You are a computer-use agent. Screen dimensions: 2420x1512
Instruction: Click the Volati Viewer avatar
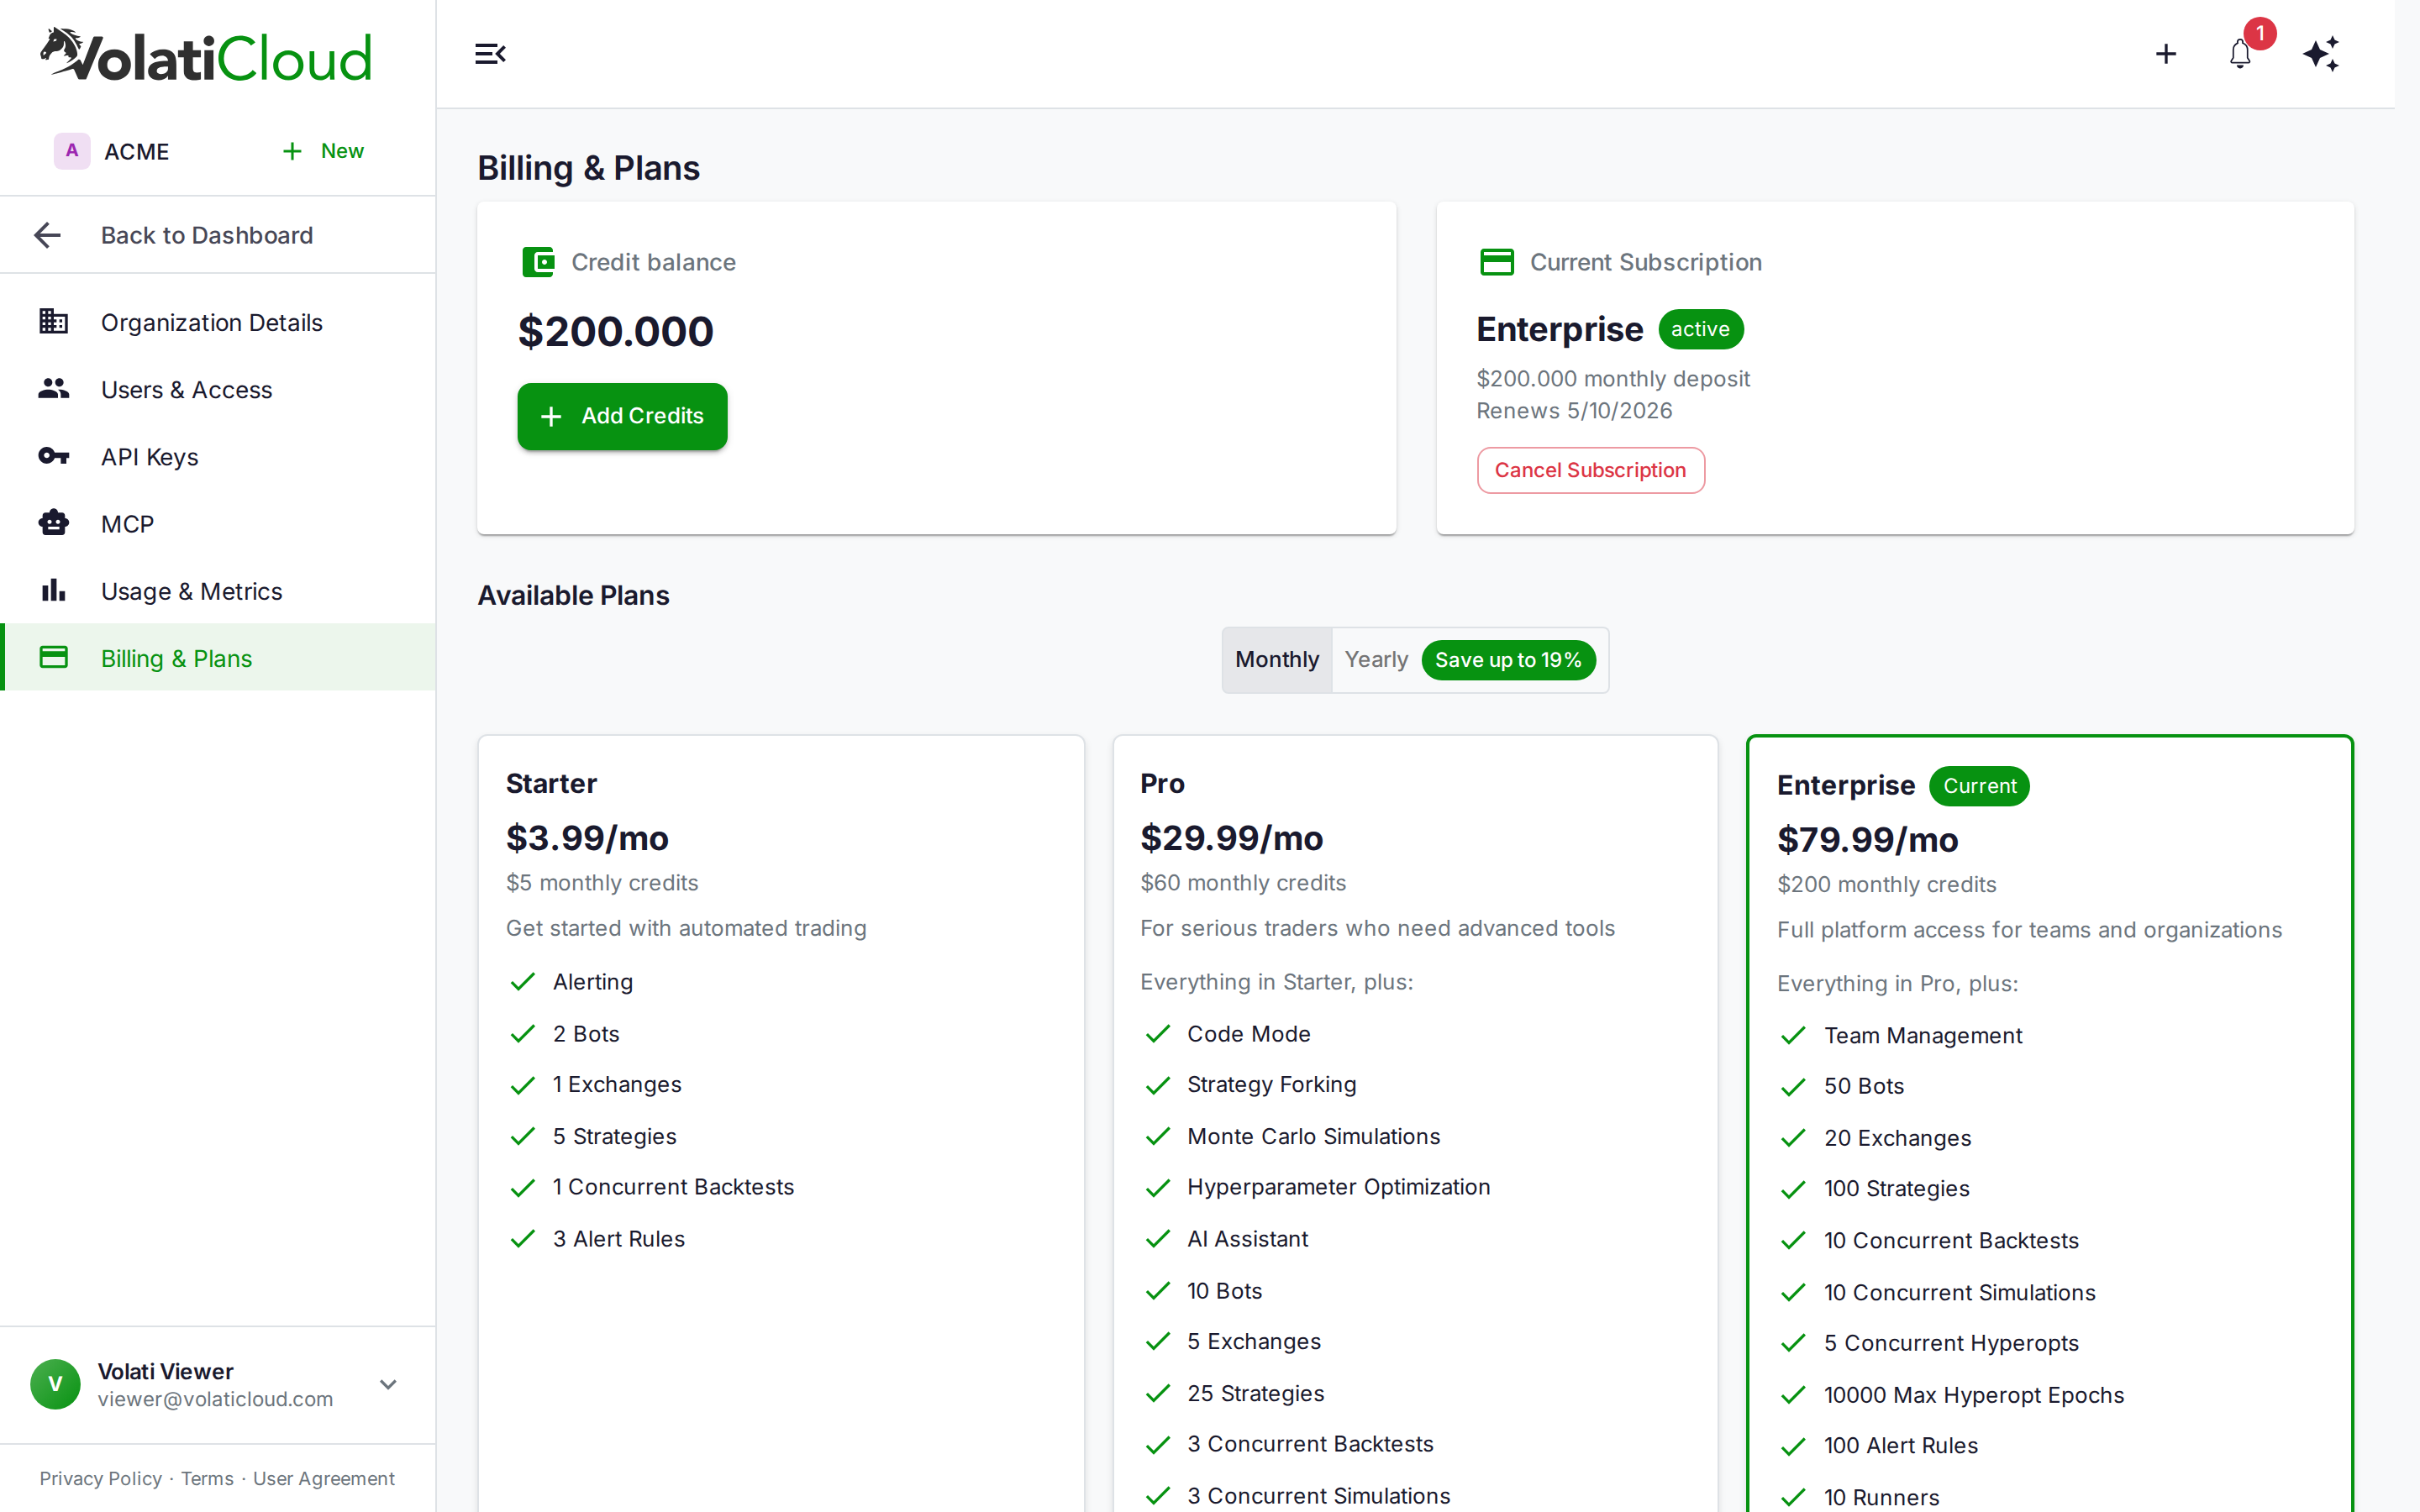(x=56, y=1384)
